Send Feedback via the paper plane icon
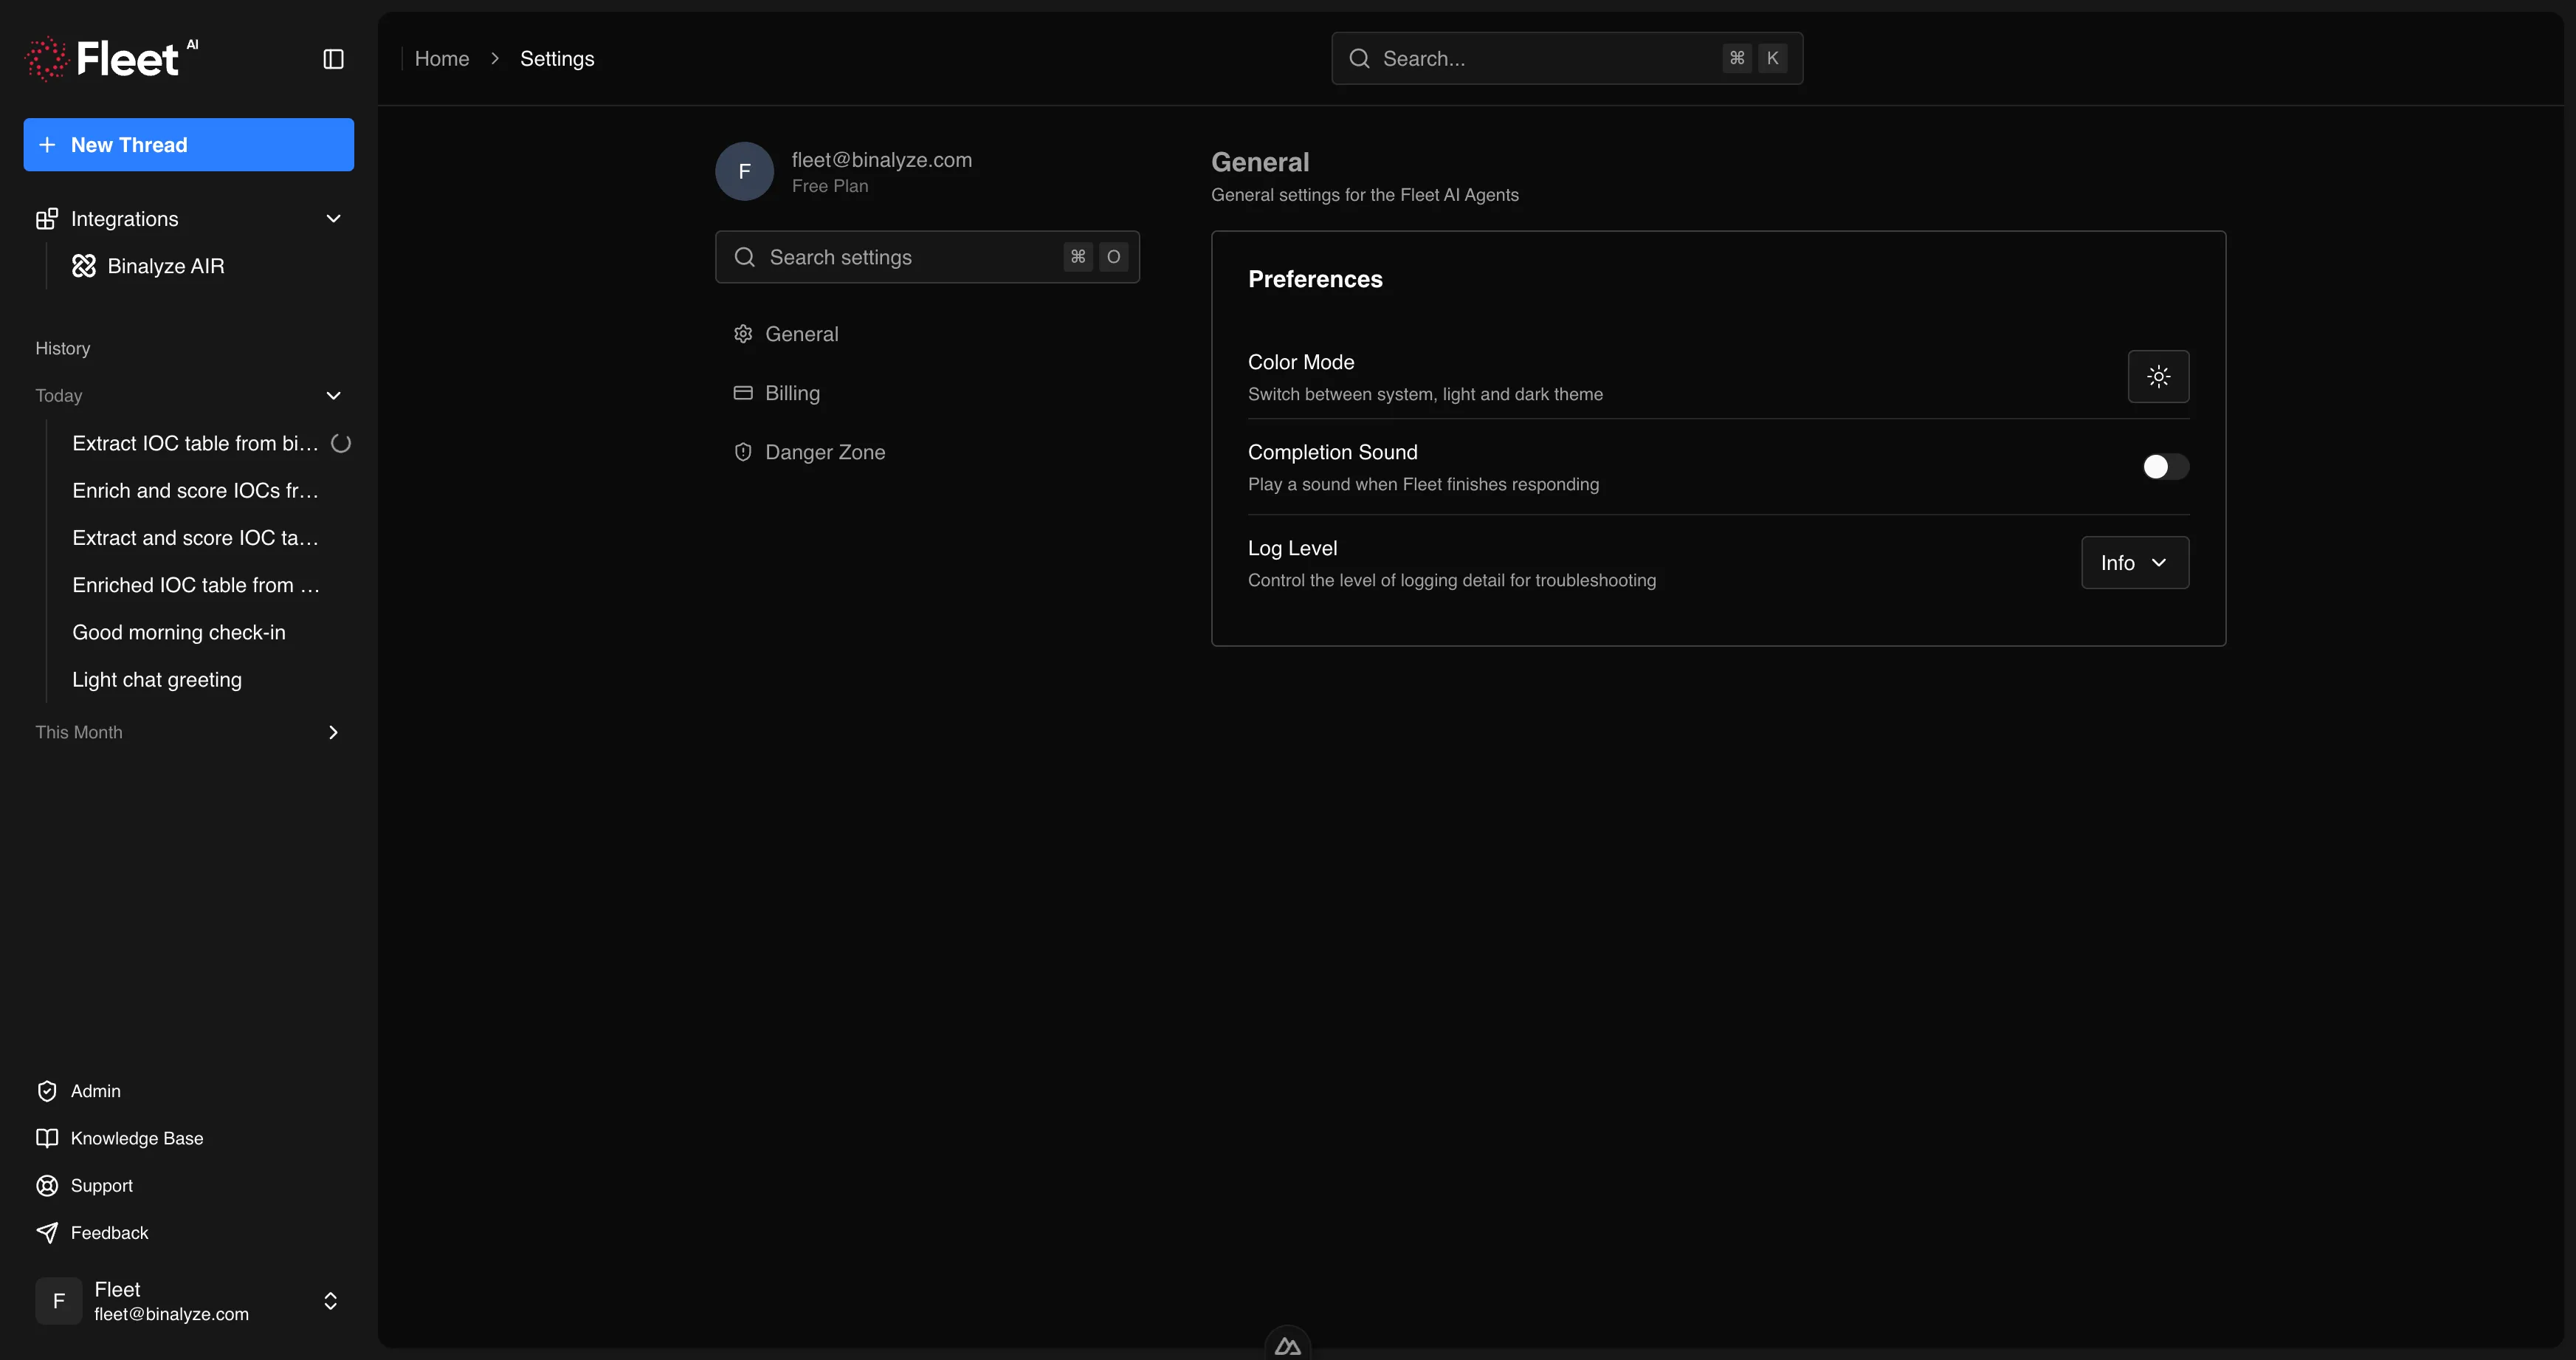 [47, 1232]
